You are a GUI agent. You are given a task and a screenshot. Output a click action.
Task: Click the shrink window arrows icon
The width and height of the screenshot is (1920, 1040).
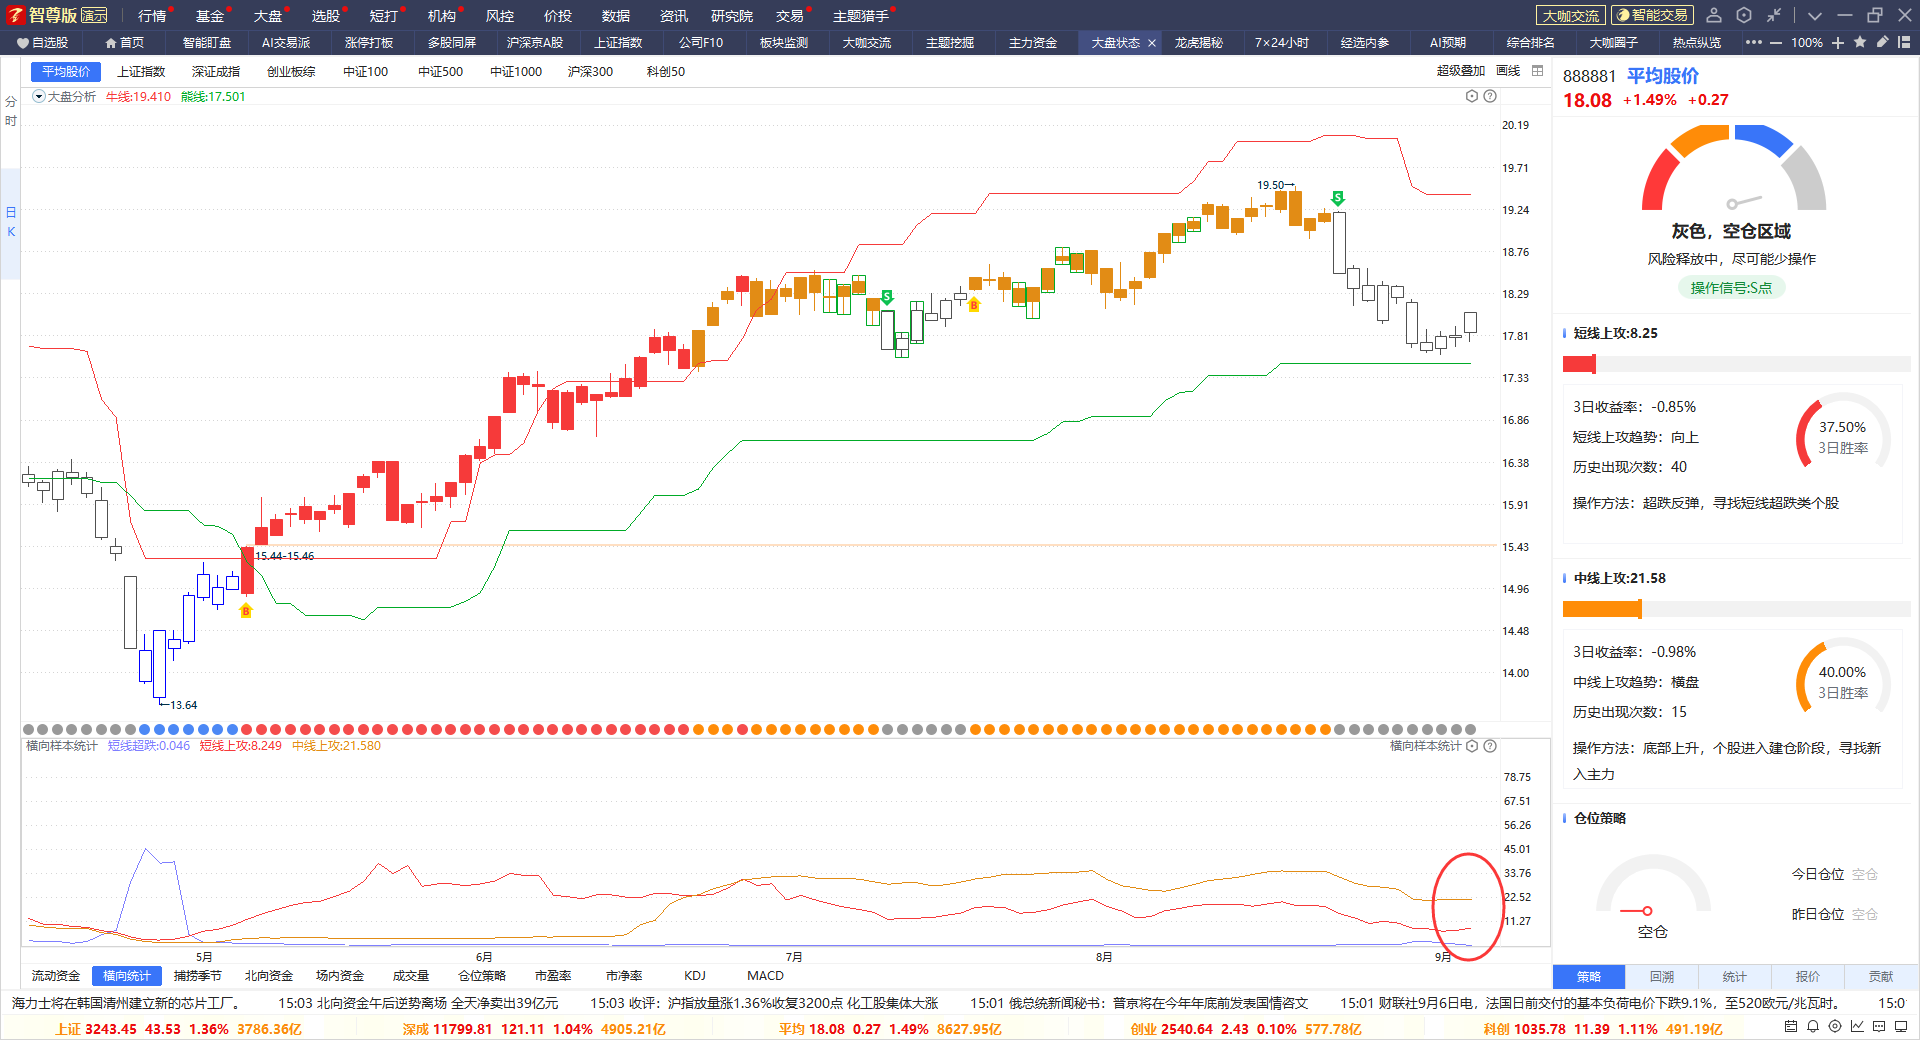[x=1774, y=15]
